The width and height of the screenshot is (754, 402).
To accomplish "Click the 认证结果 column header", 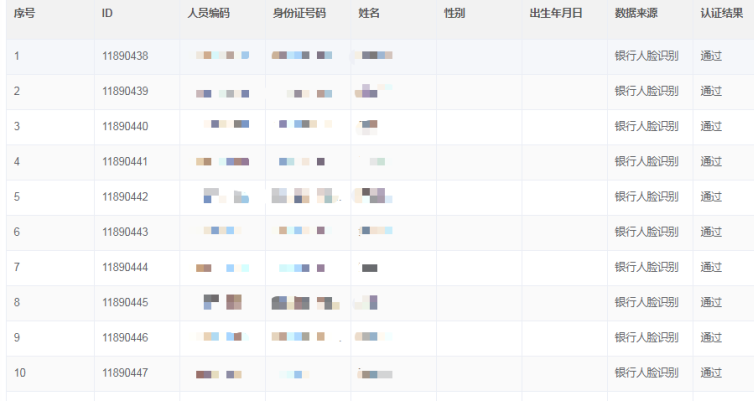I will (722, 13).
